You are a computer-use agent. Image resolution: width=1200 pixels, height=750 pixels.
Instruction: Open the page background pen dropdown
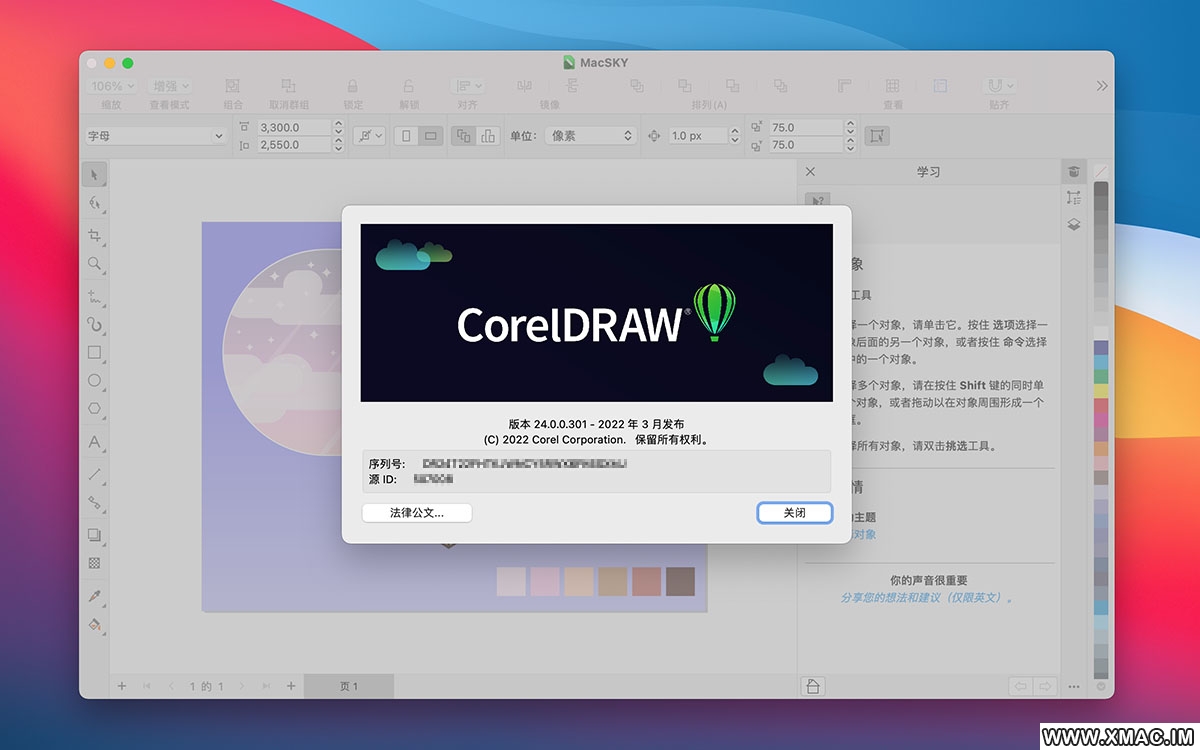click(x=370, y=135)
